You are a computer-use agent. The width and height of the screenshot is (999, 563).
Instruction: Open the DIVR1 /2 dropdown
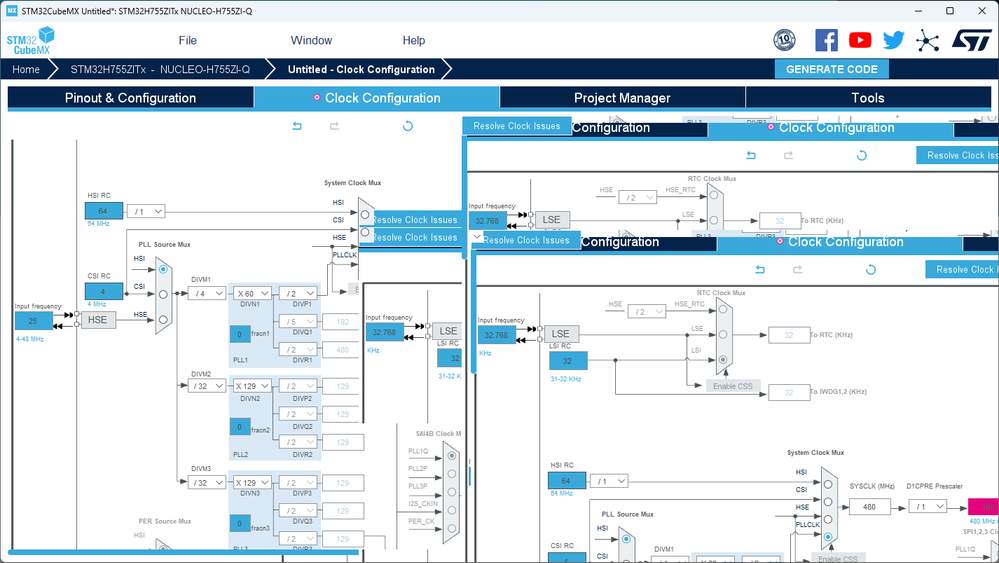pyautogui.click(x=298, y=350)
